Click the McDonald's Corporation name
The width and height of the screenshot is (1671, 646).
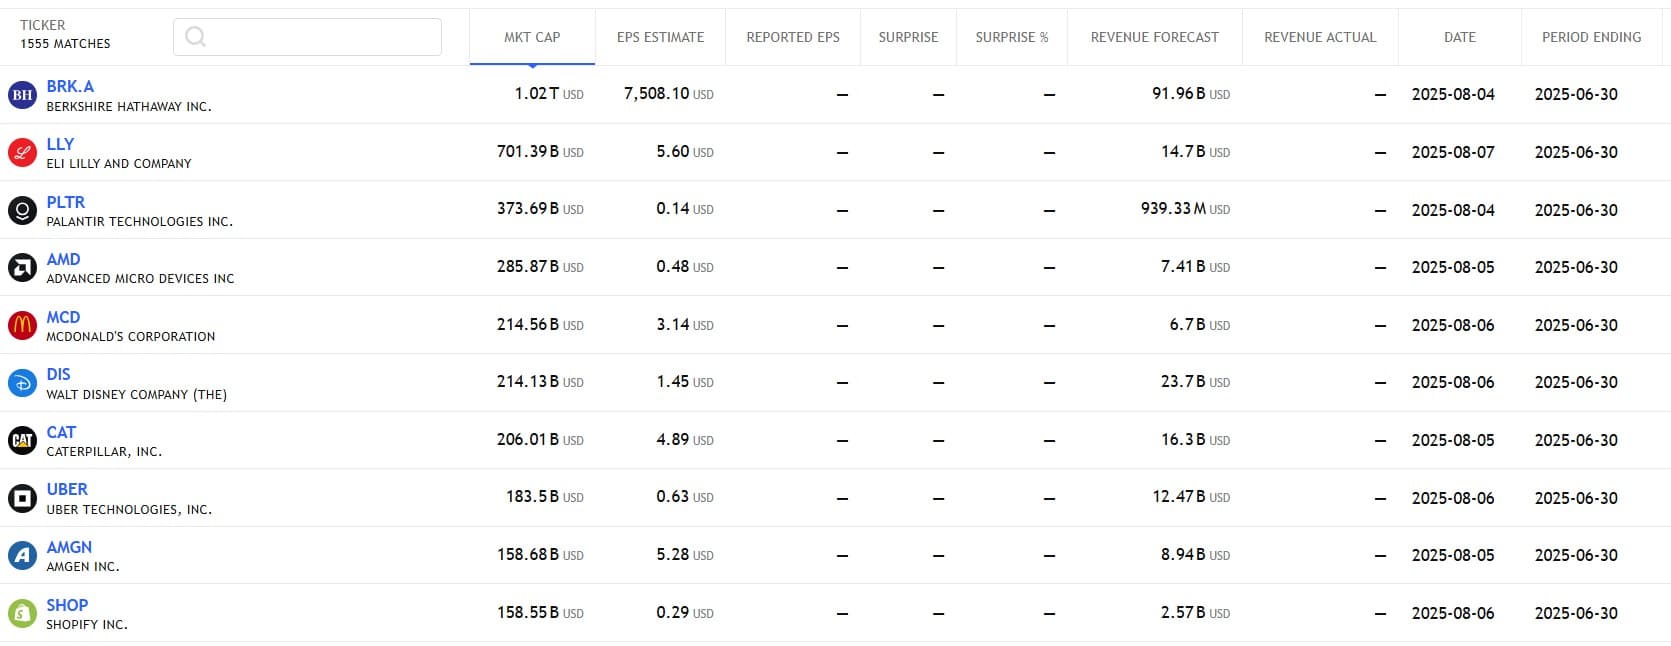(x=131, y=337)
